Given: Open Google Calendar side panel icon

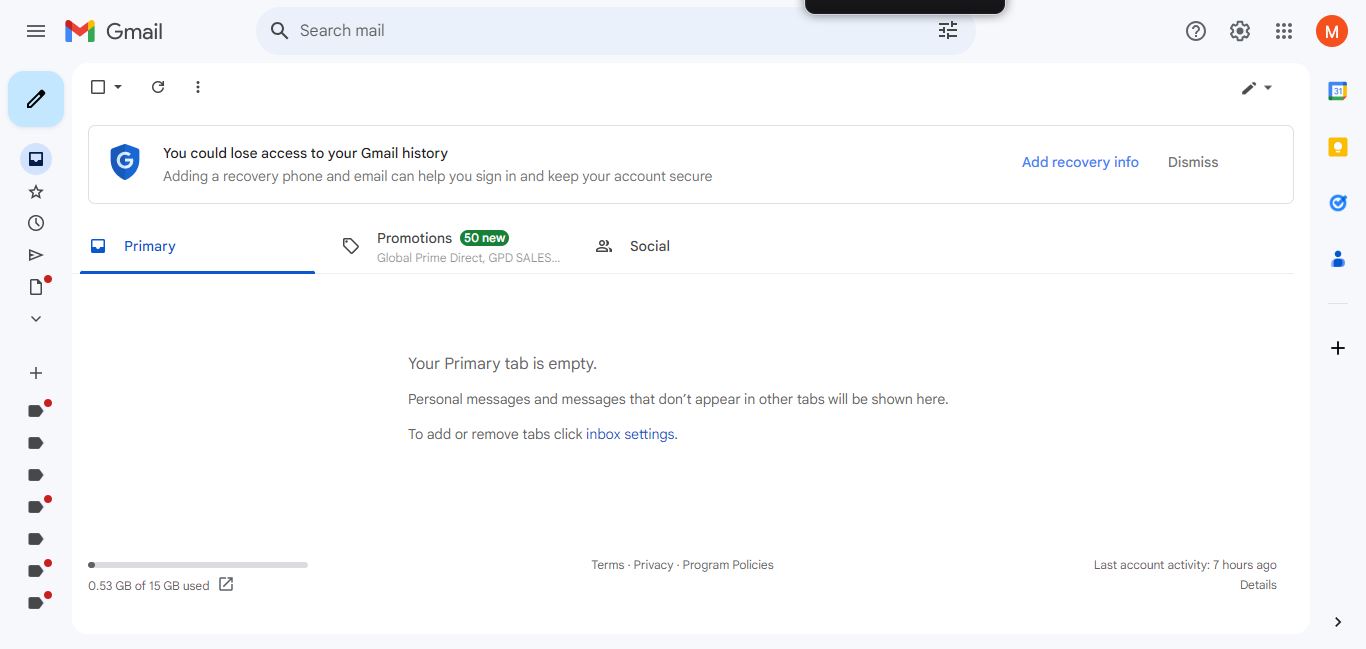Looking at the screenshot, I should [1338, 91].
